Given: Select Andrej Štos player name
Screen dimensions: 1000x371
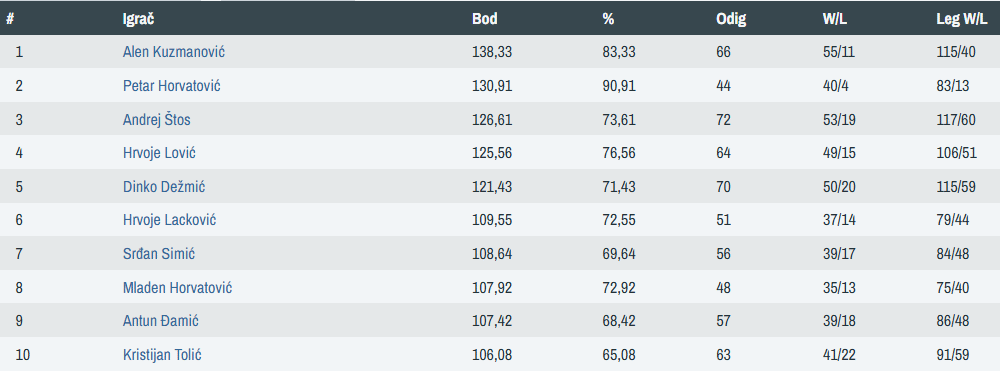Looking at the screenshot, I should [x=156, y=119].
